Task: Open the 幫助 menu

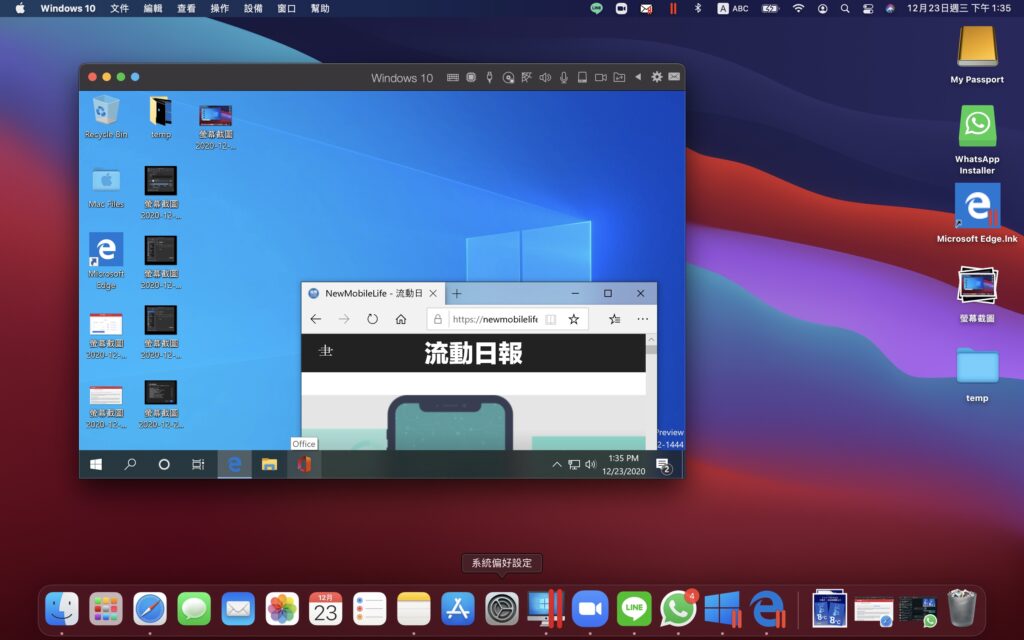Action: coord(320,8)
